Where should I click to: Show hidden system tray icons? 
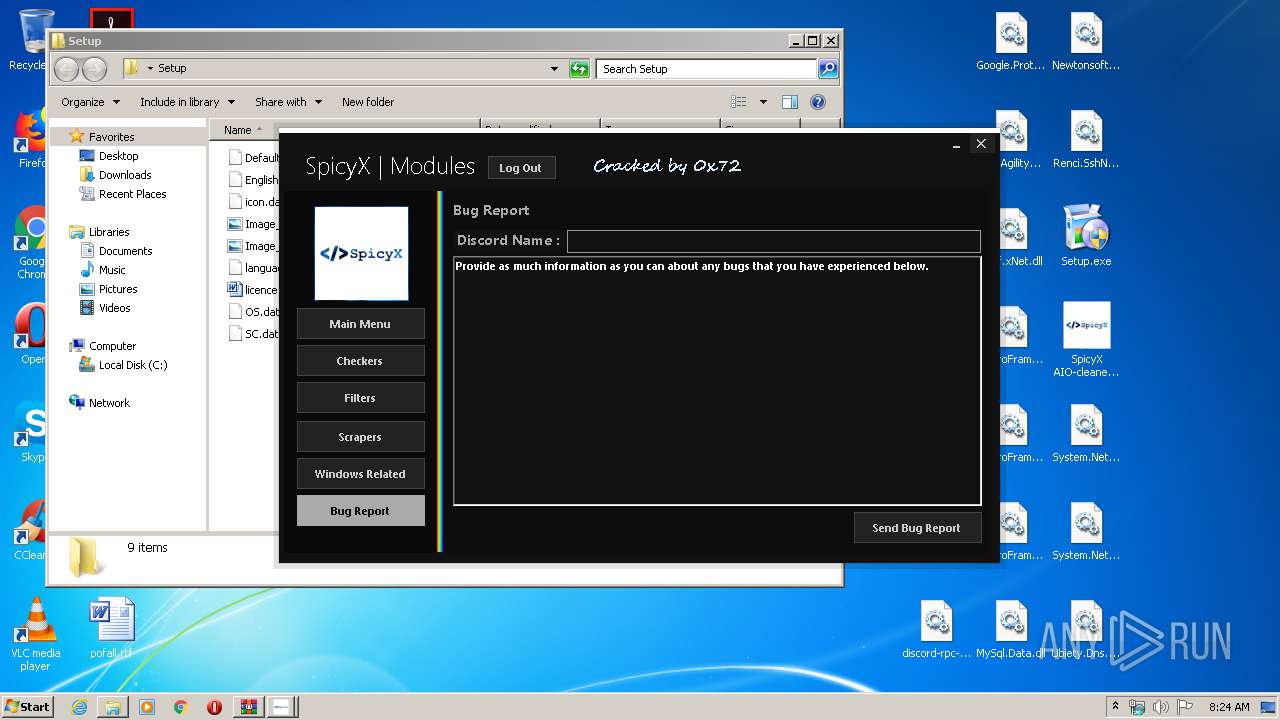tap(1115, 707)
